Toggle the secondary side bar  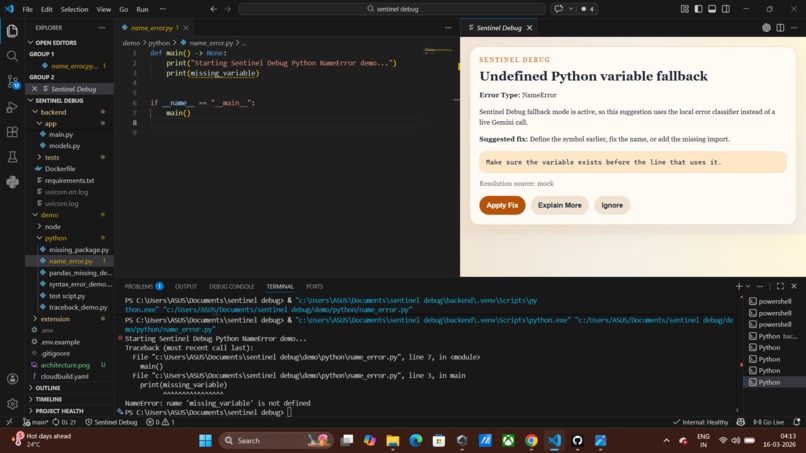pos(726,9)
